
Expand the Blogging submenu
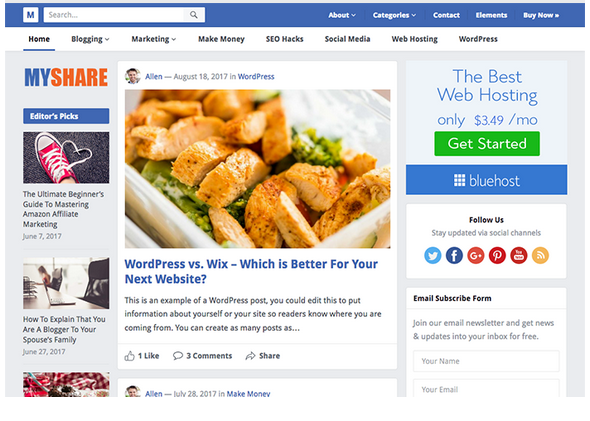point(90,39)
